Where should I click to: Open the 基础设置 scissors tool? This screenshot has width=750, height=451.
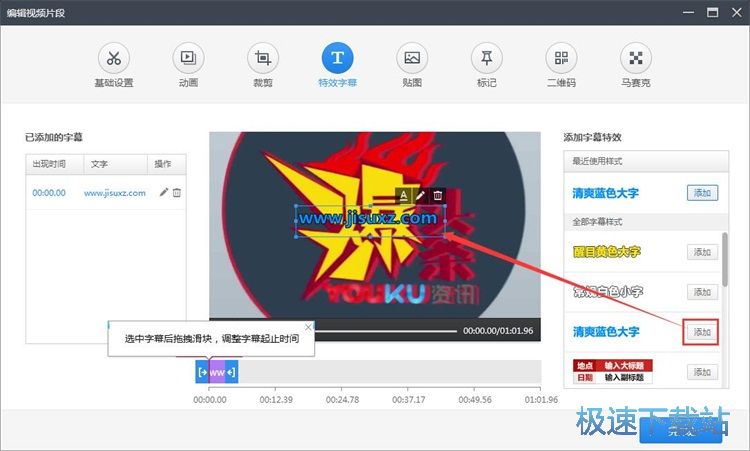tap(114, 66)
